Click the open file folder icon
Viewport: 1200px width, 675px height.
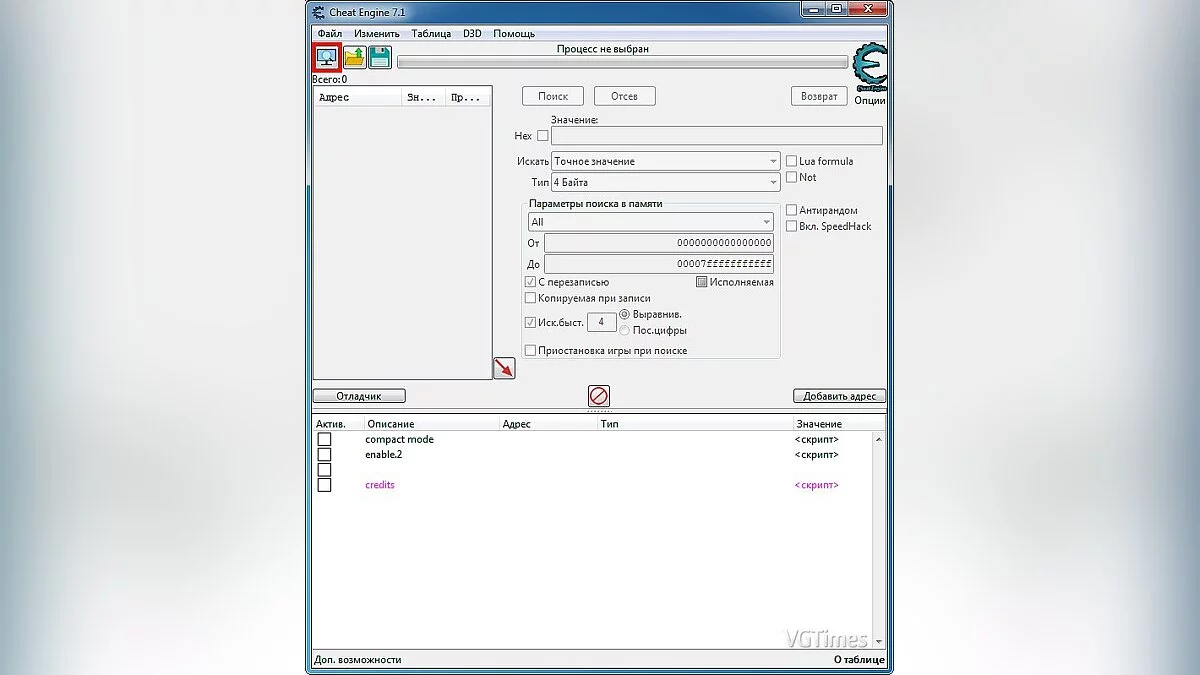(x=354, y=58)
